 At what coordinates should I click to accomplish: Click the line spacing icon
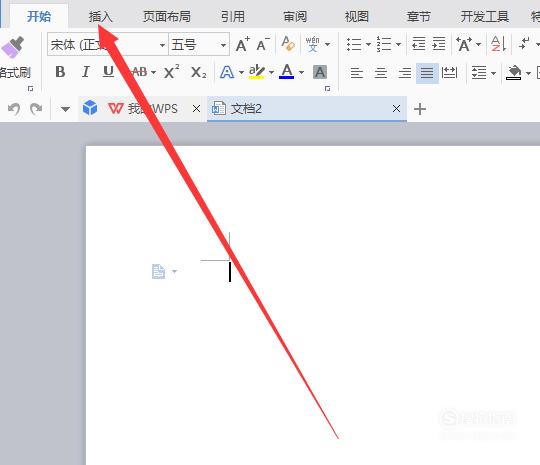coord(479,73)
